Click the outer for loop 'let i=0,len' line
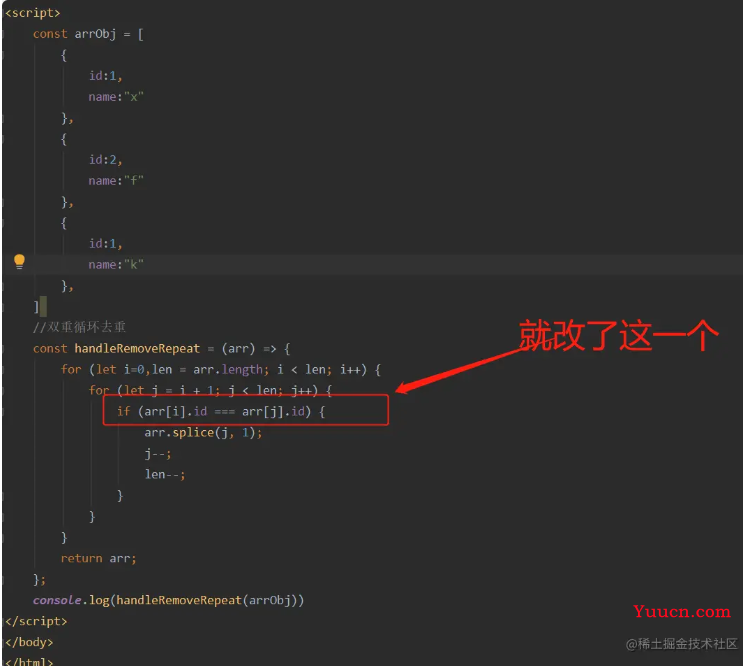This screenshot has width=743, height=666. [x=221, y=369]
